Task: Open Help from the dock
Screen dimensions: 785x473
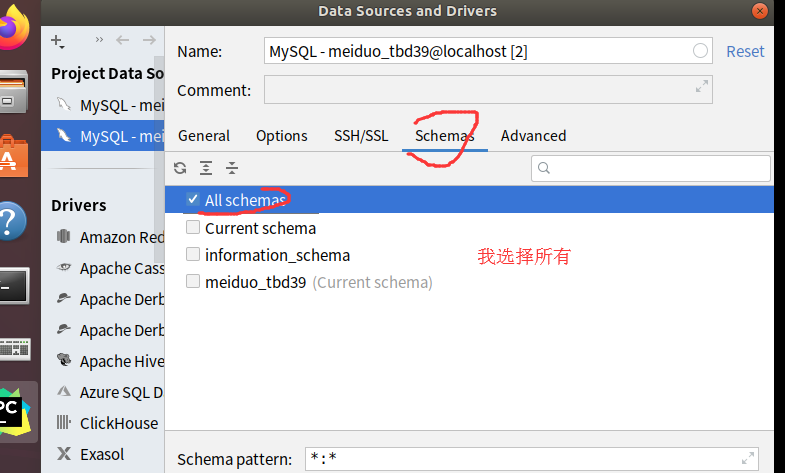Action: point(13,221)
